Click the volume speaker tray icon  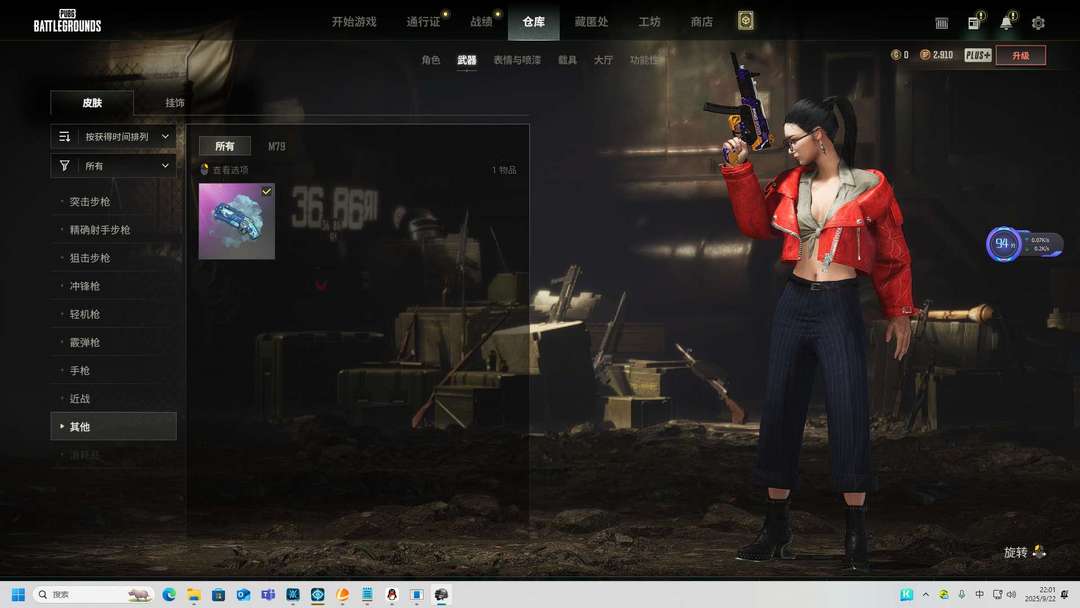click(1012, 594)
